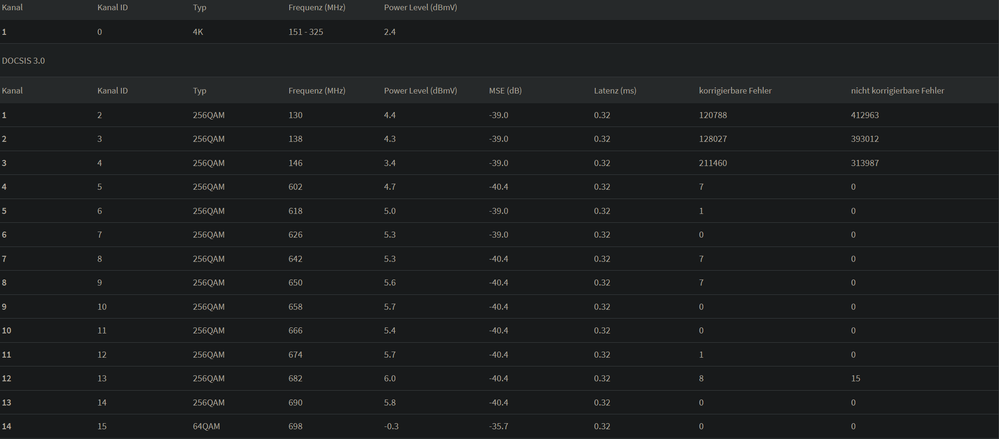Select the frequency range cell "151 - 325"
This screenshot has height=439, width=999.
point(305,32)
